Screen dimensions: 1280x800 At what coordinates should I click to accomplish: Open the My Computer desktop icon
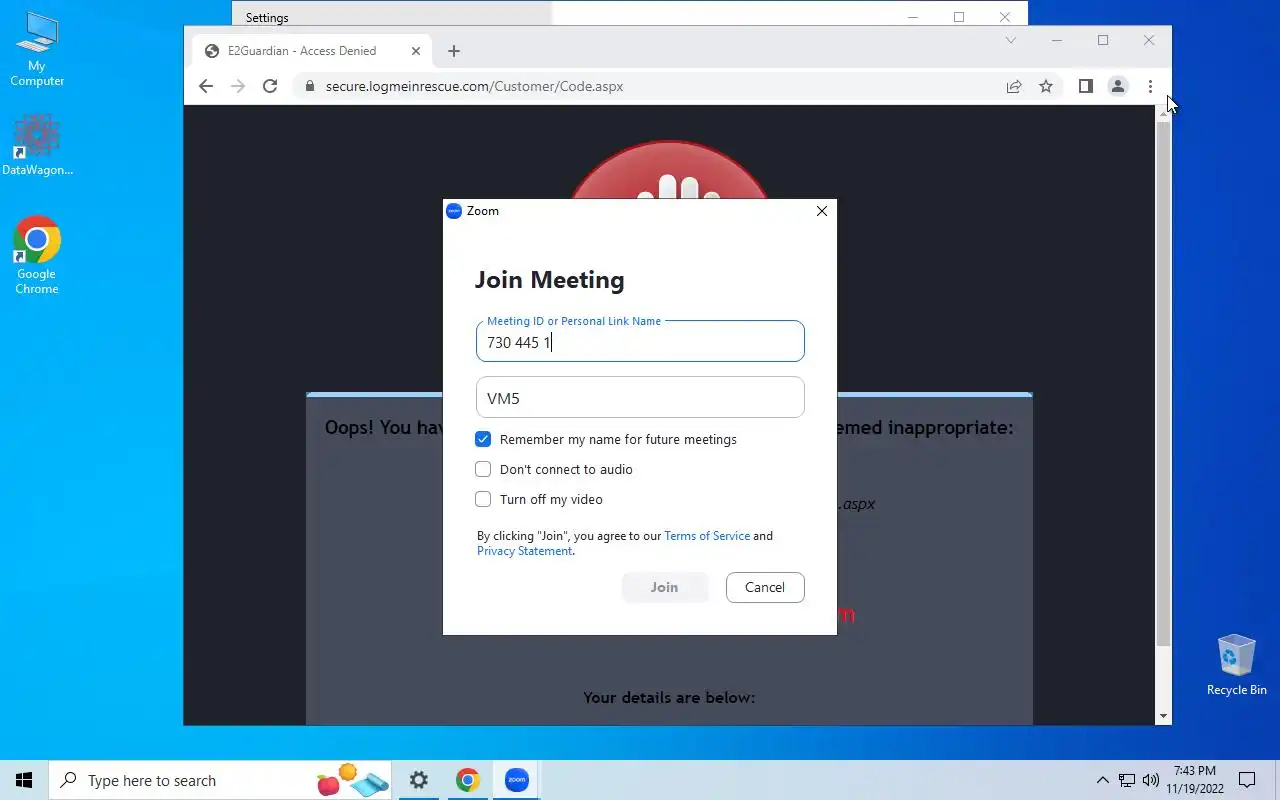(x=37, y=49)
